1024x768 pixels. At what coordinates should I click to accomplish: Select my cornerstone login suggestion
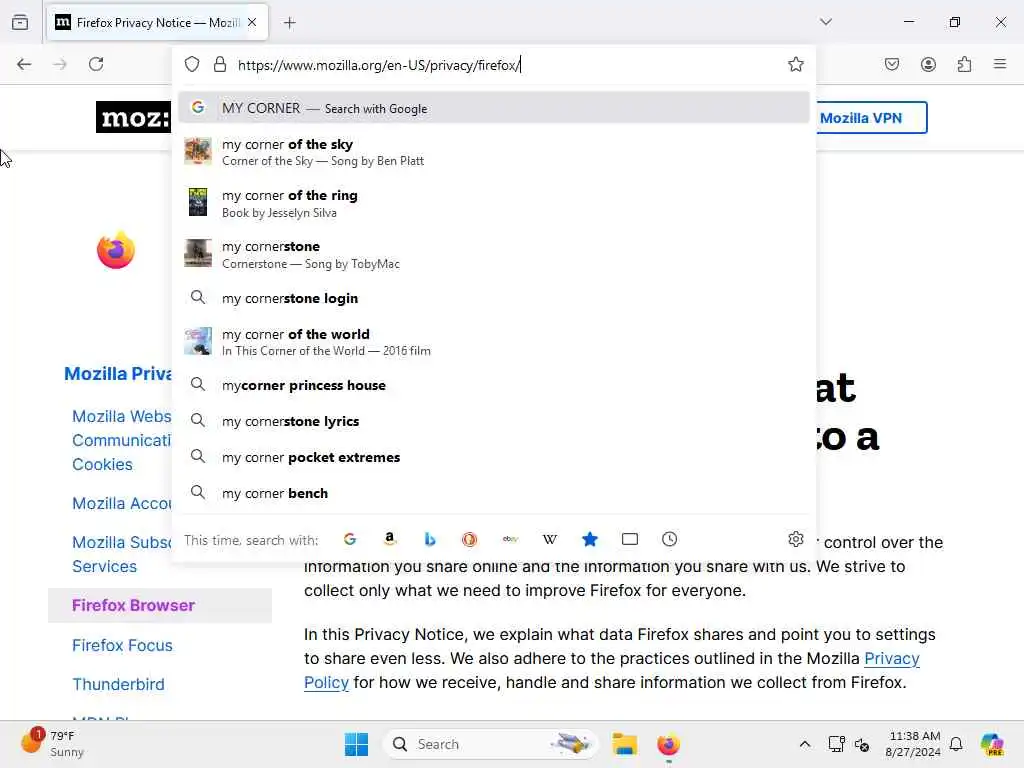pos(494,298)
